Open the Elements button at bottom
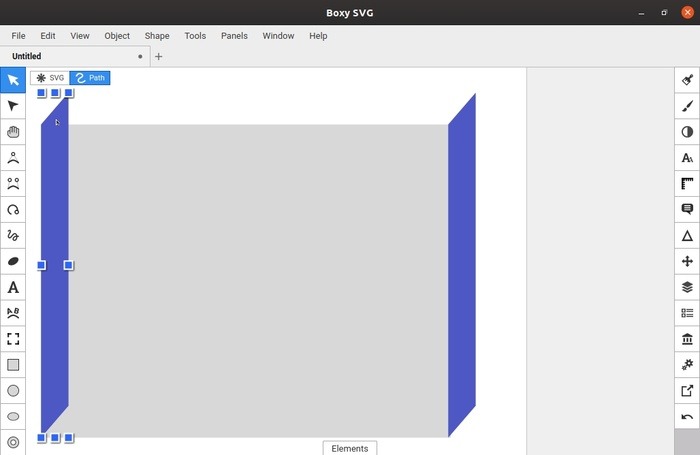The height and width of the screenshot is (455, 700). [x=350, y=448]
